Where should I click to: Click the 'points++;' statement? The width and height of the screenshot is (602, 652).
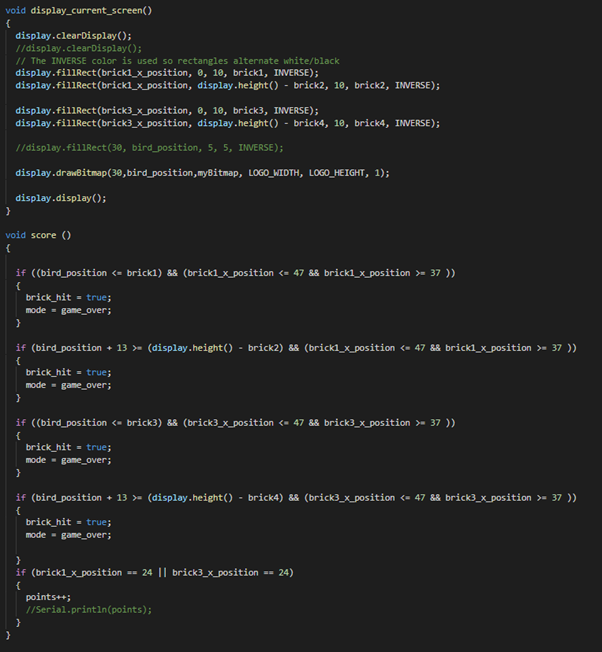48,597
